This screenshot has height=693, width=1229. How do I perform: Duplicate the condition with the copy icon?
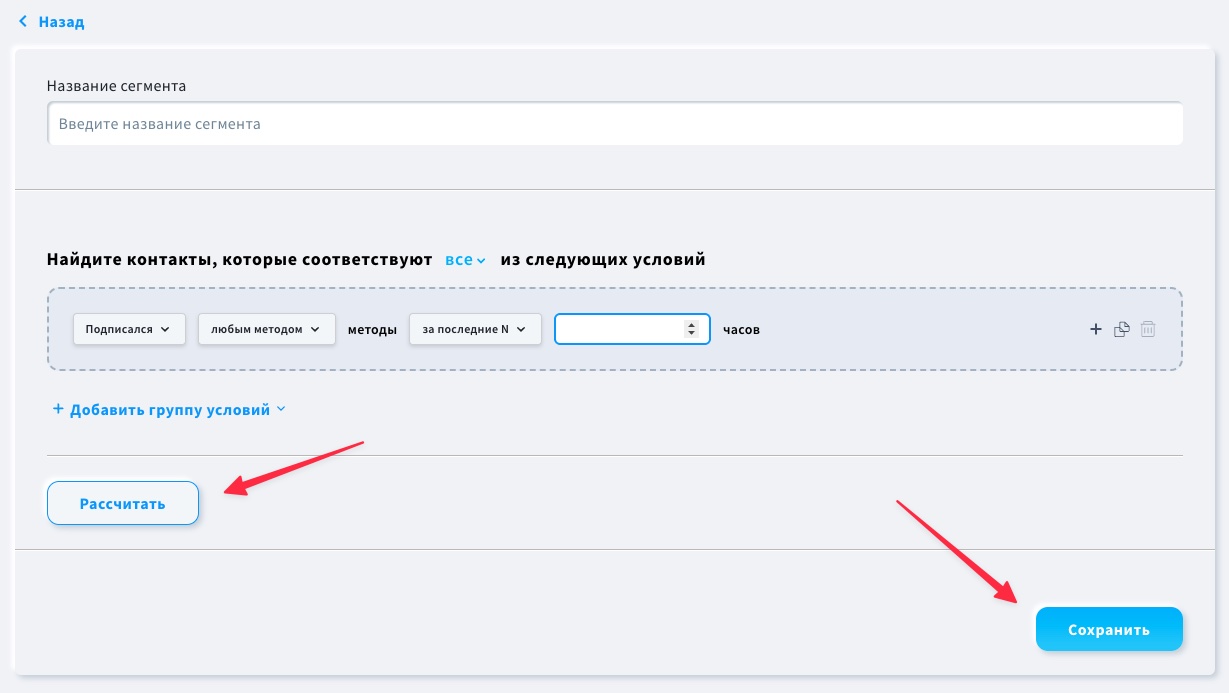click(1121, 329)
